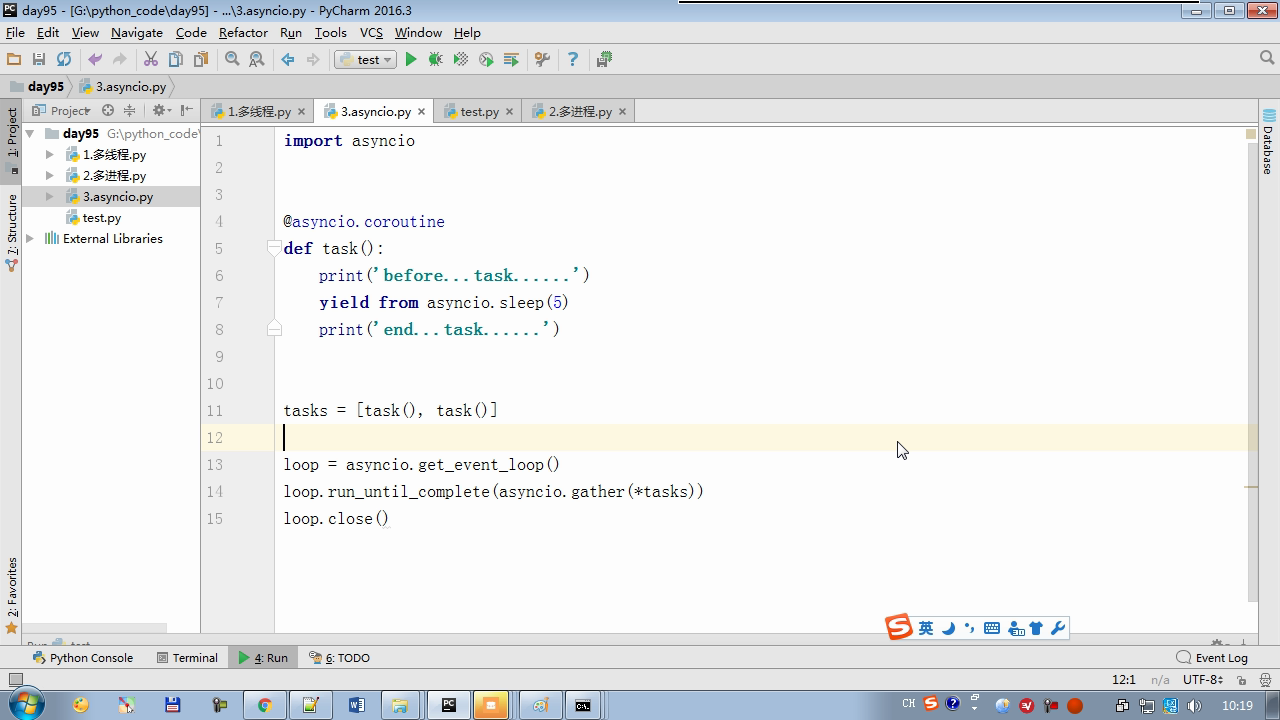Click the Synchronize toolbar icon
Image resolution: width=1280 pixels, height=720 pixels.
click(64, 60)
